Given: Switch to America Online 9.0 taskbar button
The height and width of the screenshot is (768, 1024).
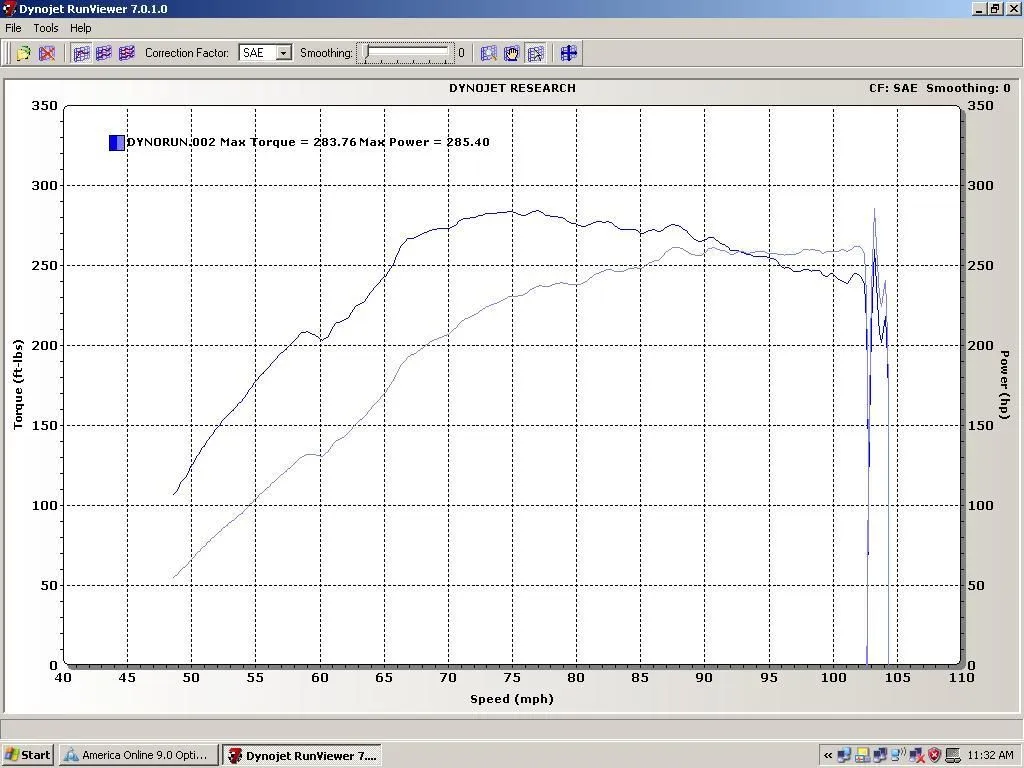Looking at the screenshot, I should pos(138,755).
